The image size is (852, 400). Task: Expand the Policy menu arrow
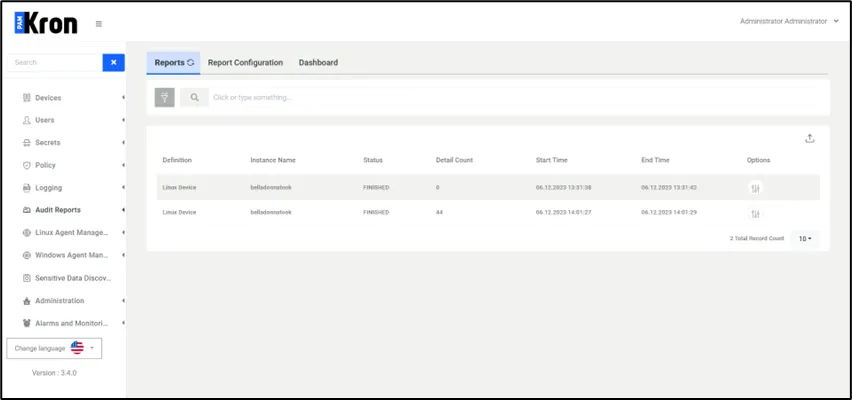[123, 165]
